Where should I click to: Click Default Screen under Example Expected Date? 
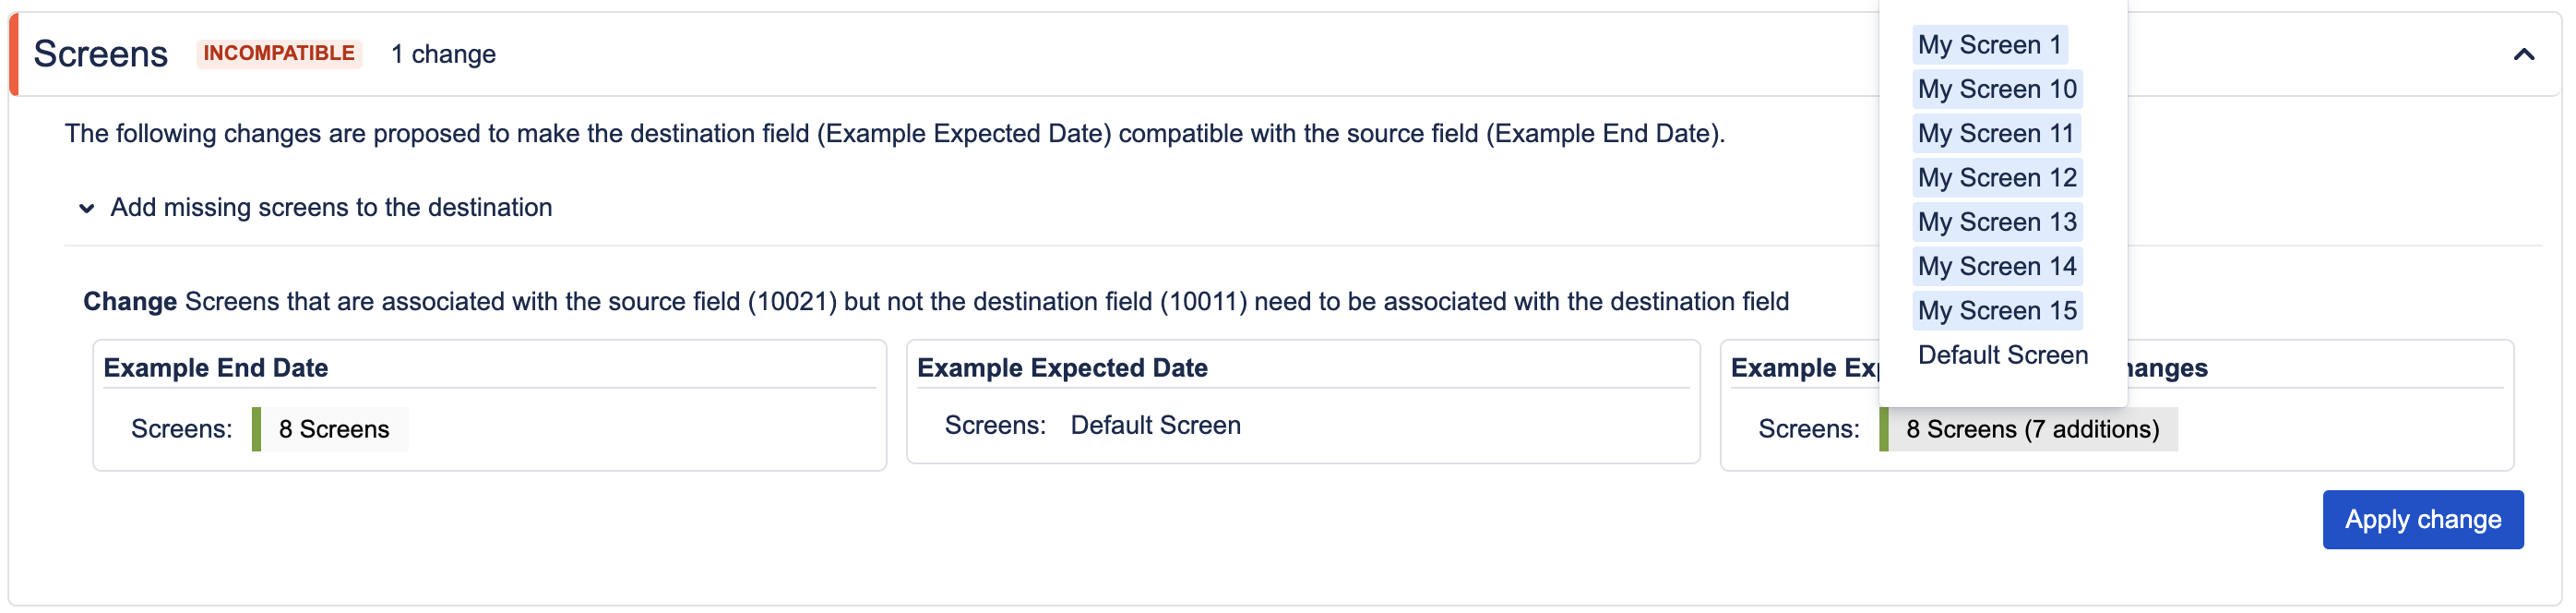1155,425
